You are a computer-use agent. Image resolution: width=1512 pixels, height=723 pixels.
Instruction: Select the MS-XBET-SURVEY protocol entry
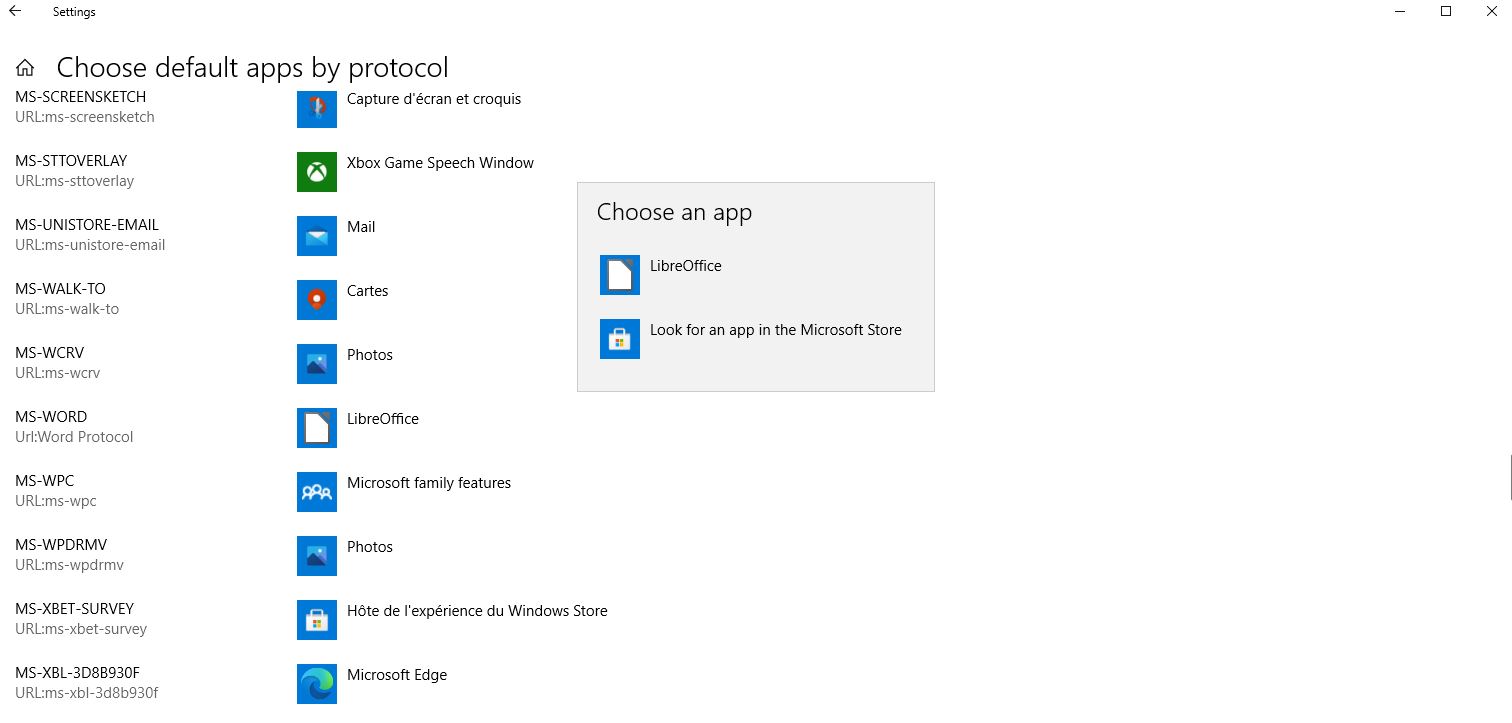pyautogui.click(x=82, y=618)
